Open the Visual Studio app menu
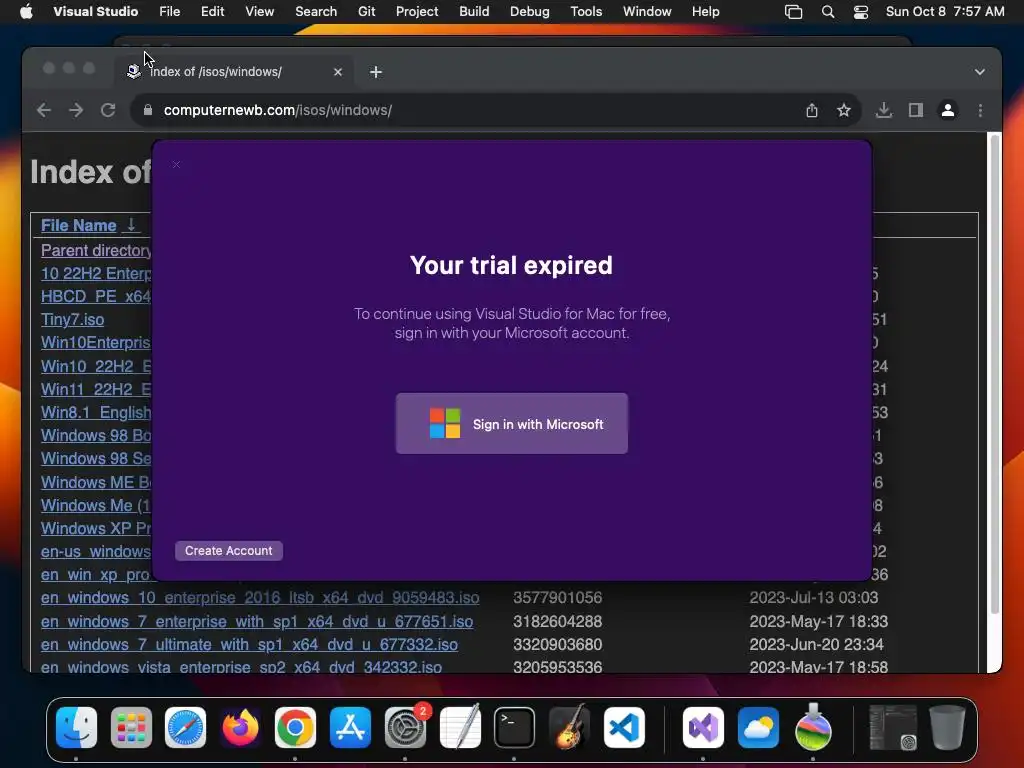The image size is (1024, 768). [95, 11]
